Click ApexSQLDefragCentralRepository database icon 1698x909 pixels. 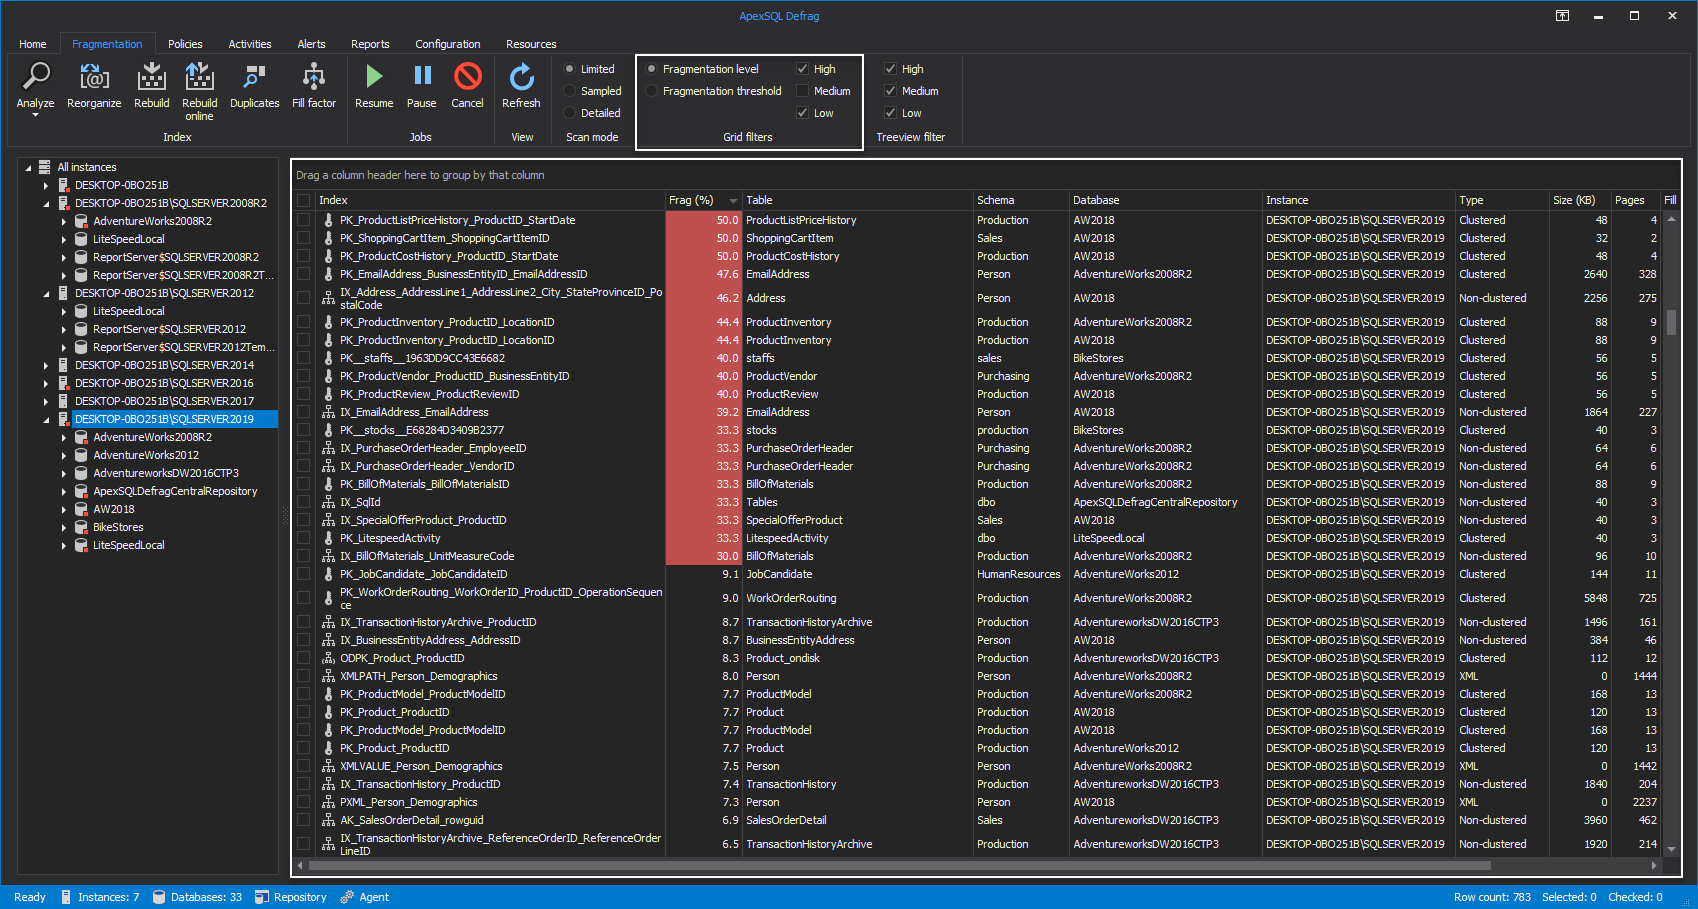(x=81, y=491)
